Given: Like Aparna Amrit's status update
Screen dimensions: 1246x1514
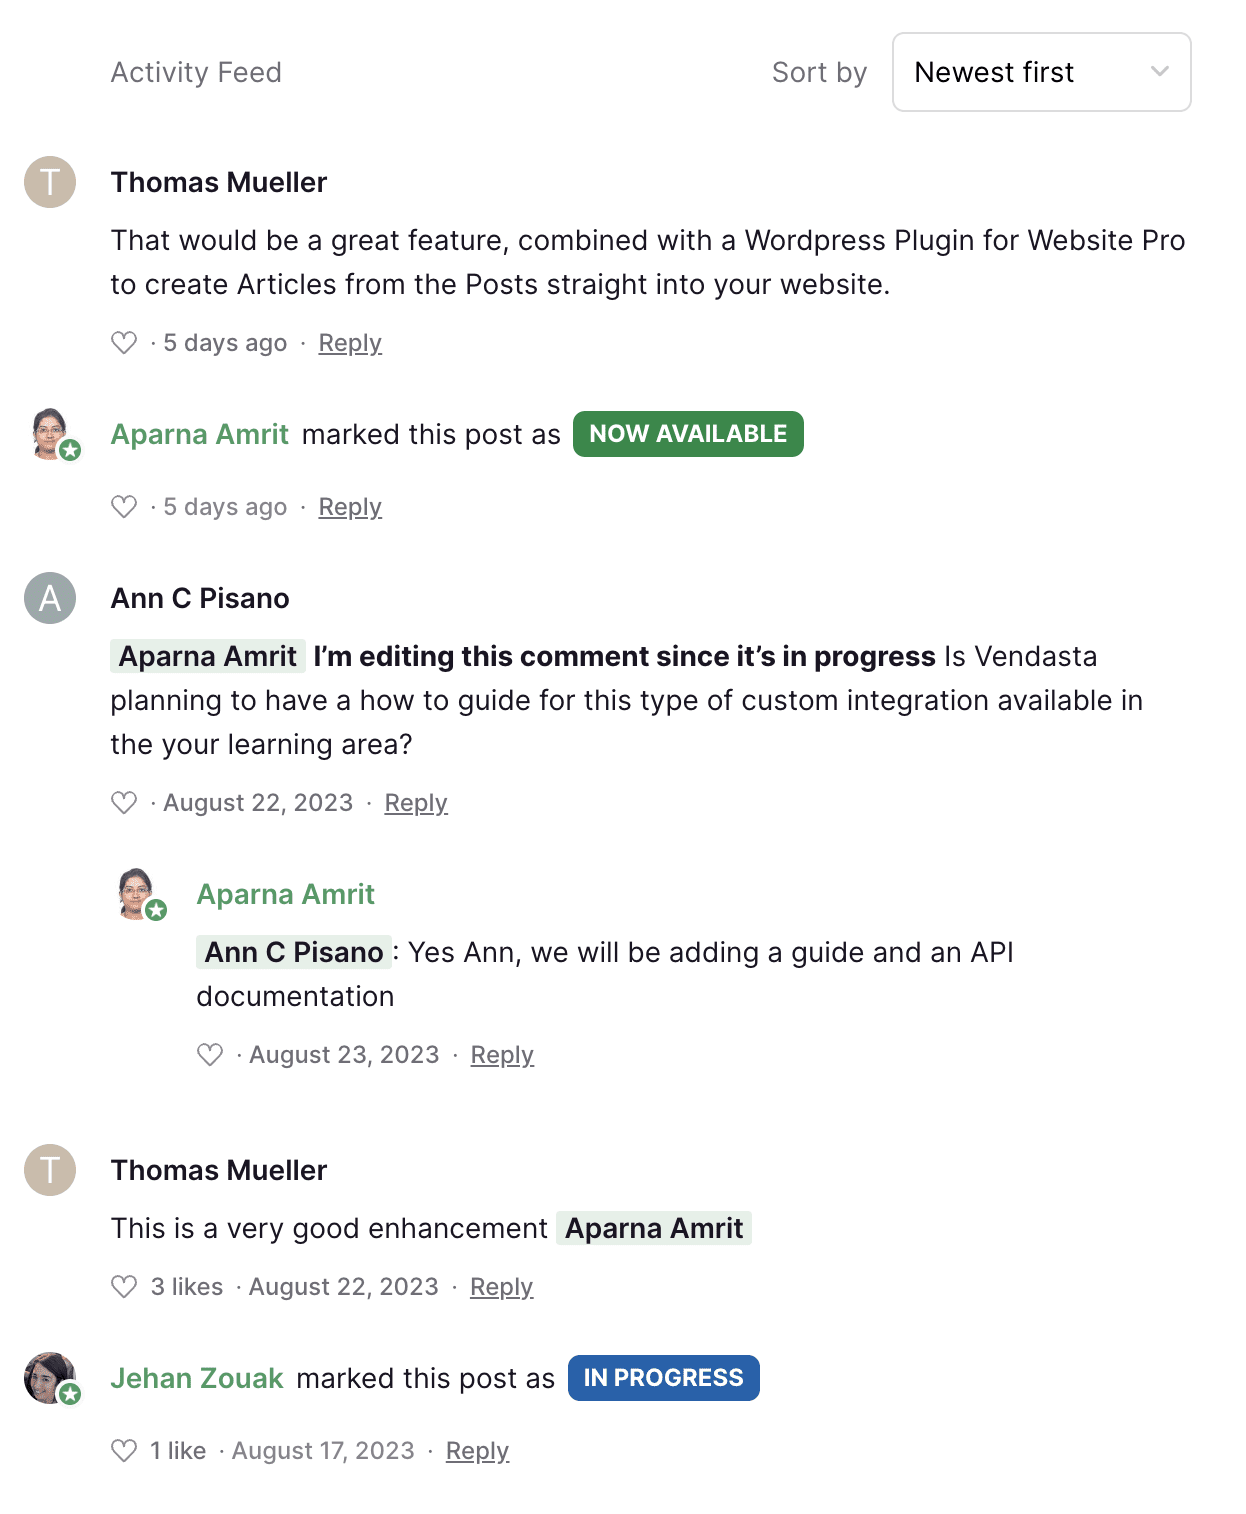Looking at the screenshot, I should pos(124,506).
